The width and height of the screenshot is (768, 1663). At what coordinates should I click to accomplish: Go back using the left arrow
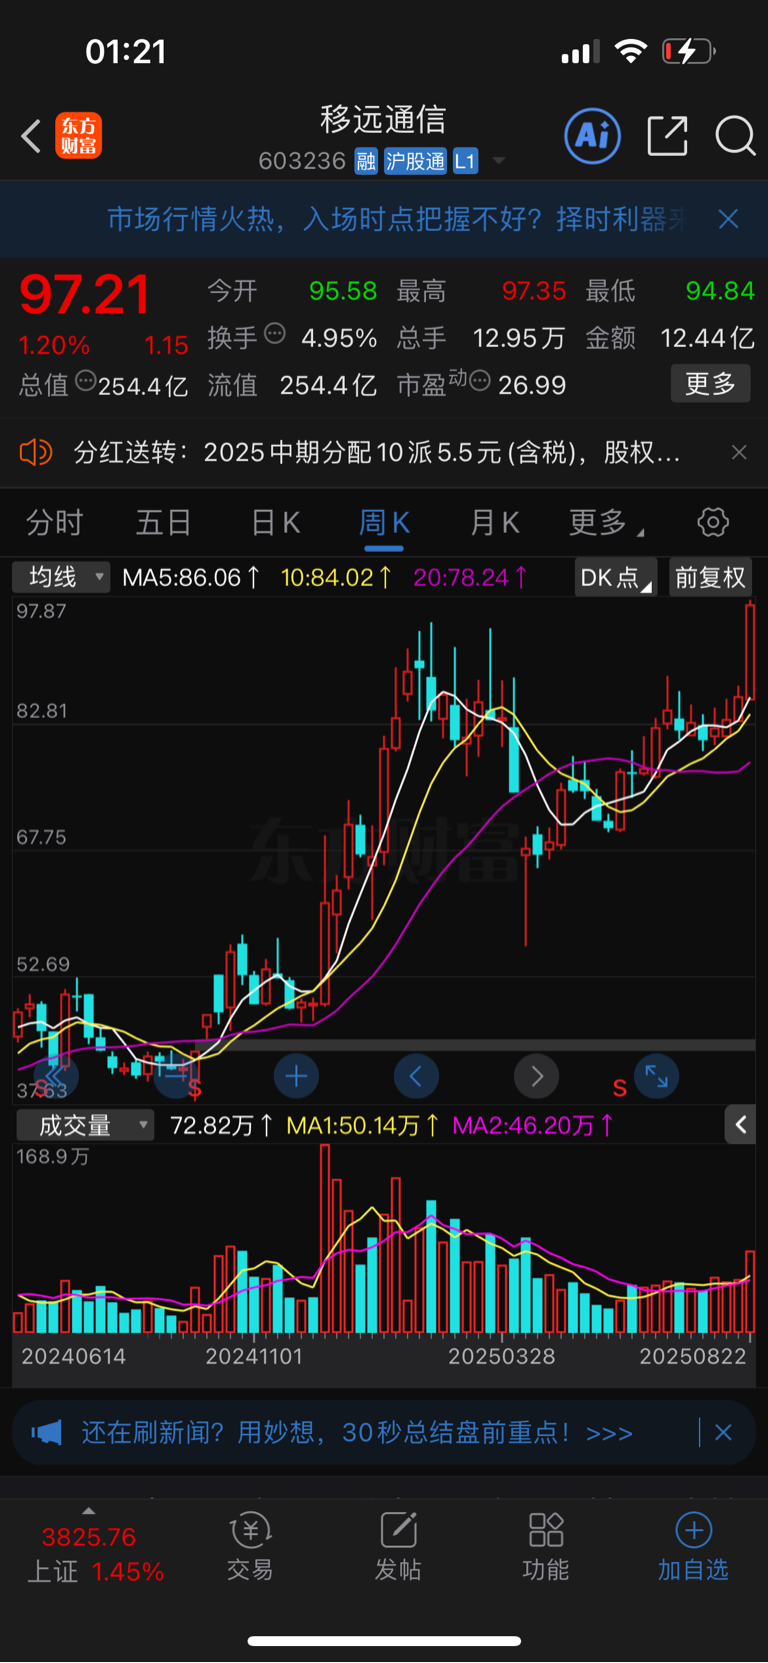[x=31, y=136]
